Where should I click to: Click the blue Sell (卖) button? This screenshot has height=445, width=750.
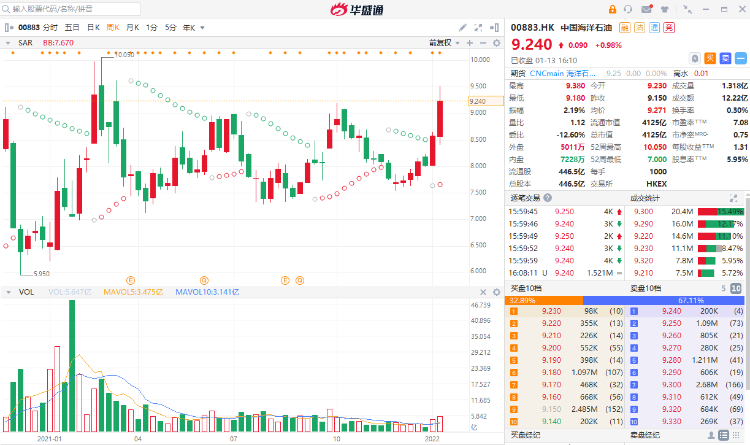tap(726, 58)
